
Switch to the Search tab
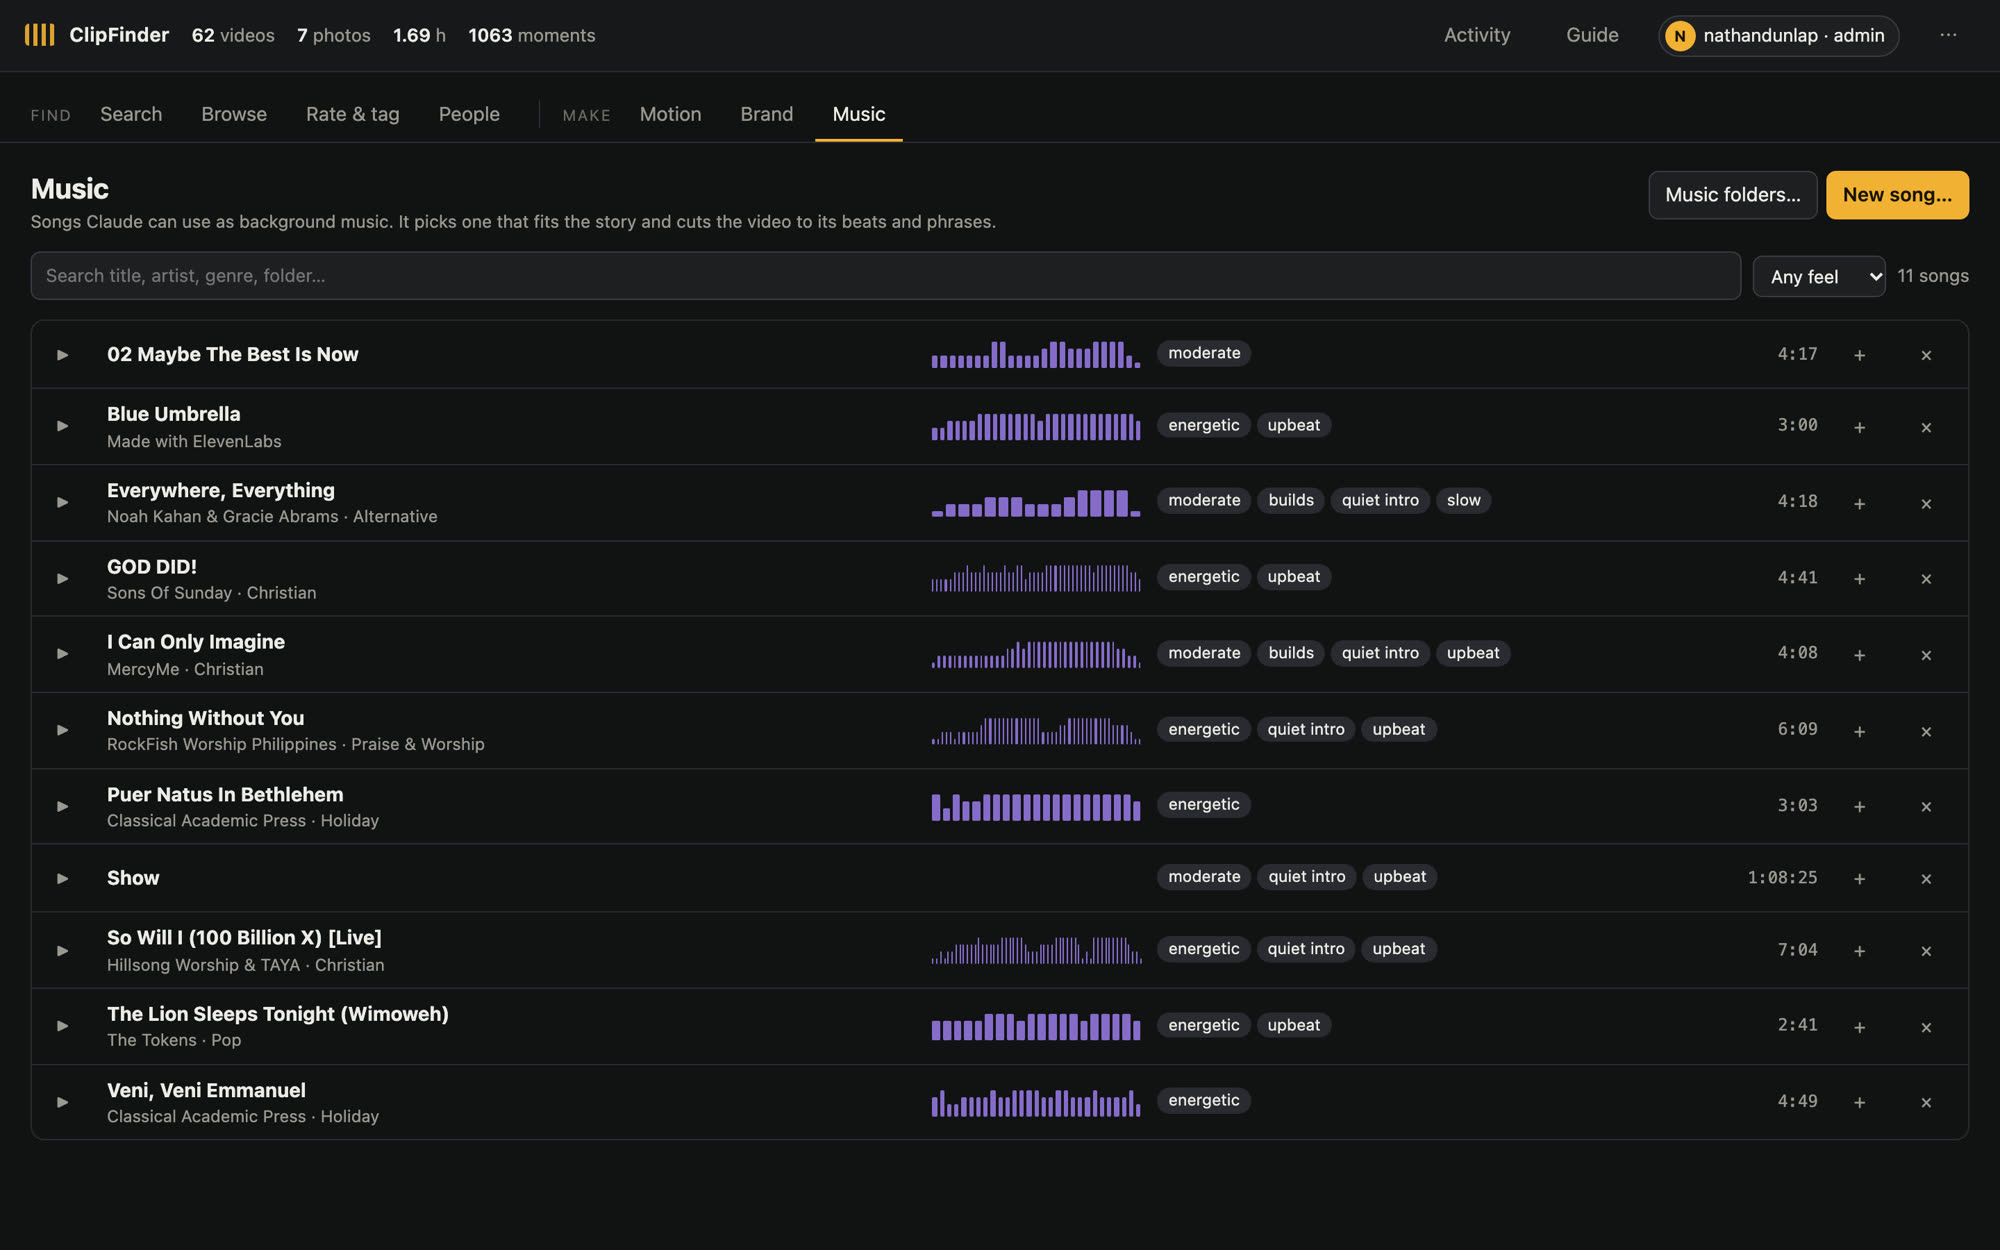131,114
